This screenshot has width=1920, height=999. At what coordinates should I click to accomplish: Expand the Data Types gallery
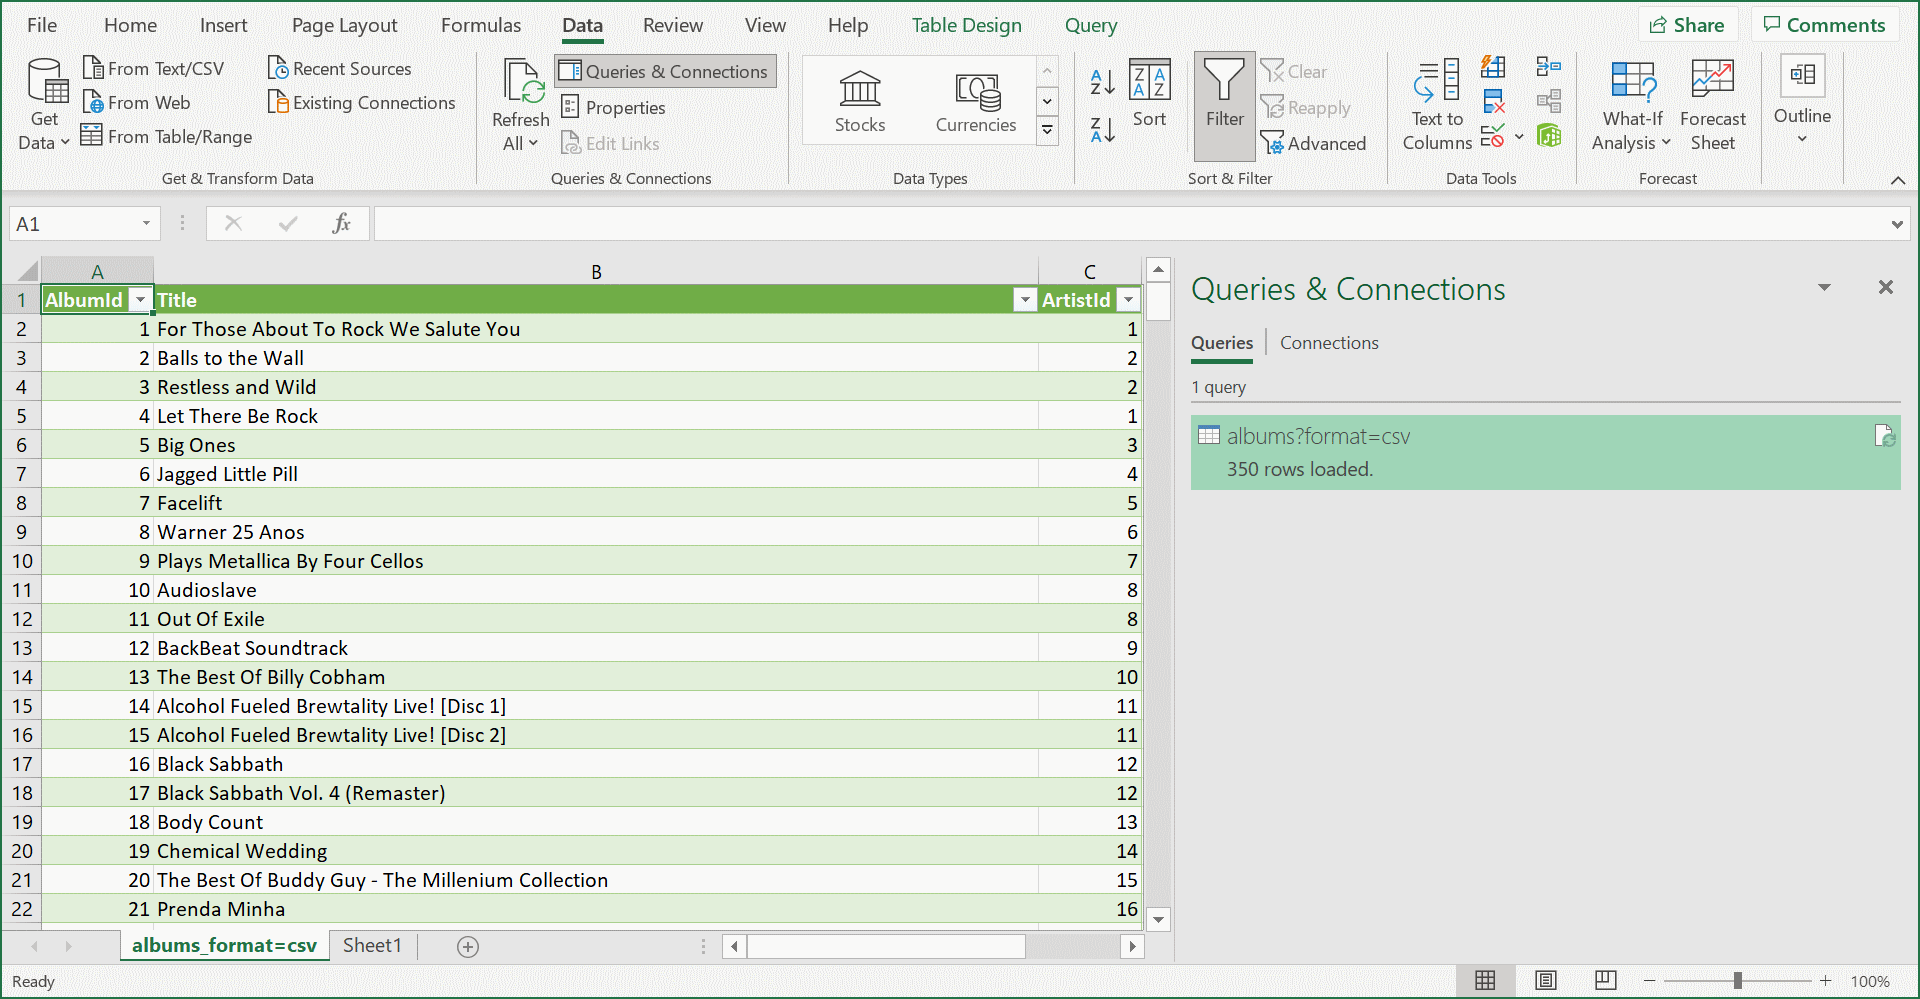[x=1047, y=130]
